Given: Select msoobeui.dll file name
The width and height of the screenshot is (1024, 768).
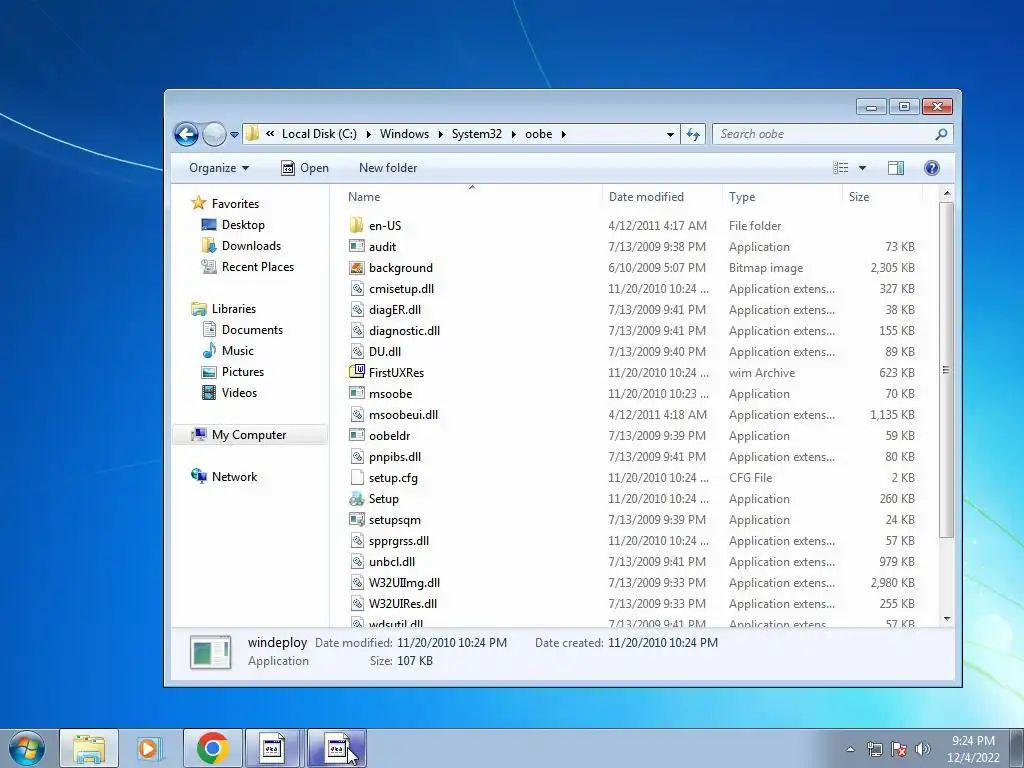Looking at the screenshot, I should [x=403, y=415].
